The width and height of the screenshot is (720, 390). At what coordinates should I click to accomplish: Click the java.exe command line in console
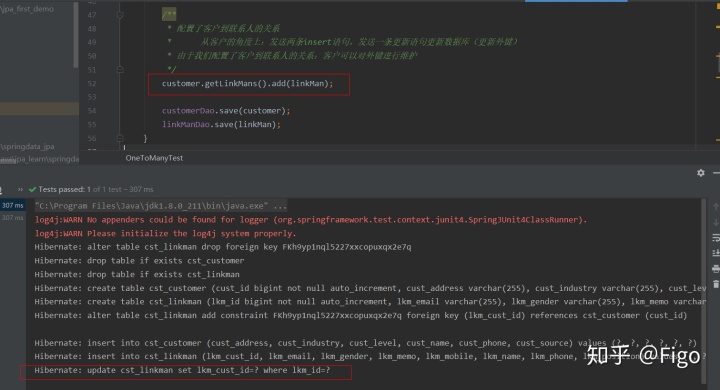(160, 206)
